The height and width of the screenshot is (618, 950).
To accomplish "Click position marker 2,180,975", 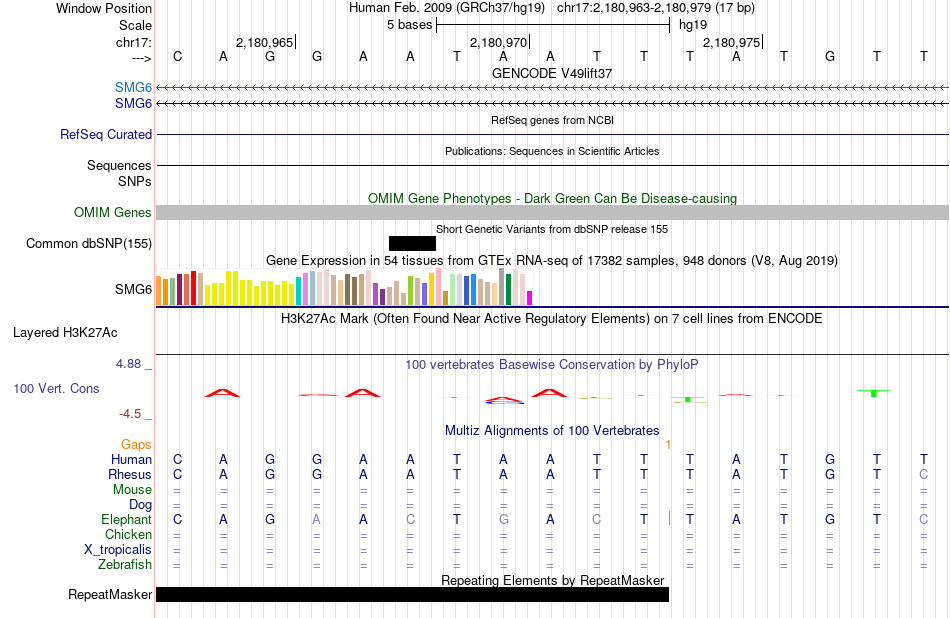I will point(731,42).
